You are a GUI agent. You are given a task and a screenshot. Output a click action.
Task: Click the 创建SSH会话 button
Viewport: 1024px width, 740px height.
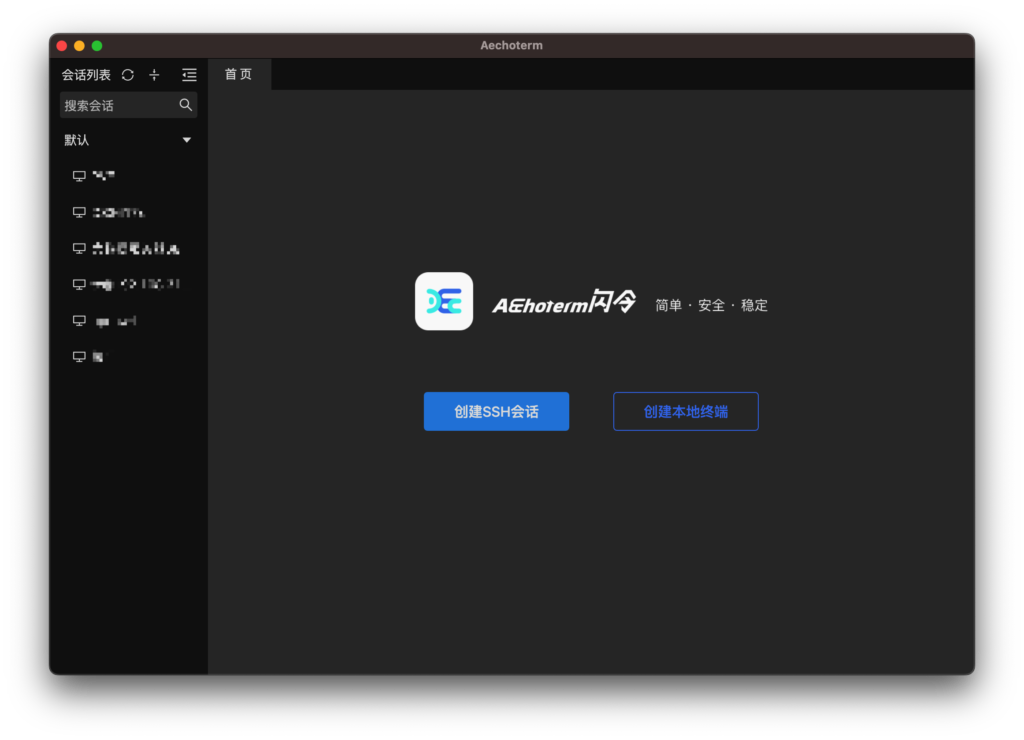pyautogui.click(x=496, y=411)
